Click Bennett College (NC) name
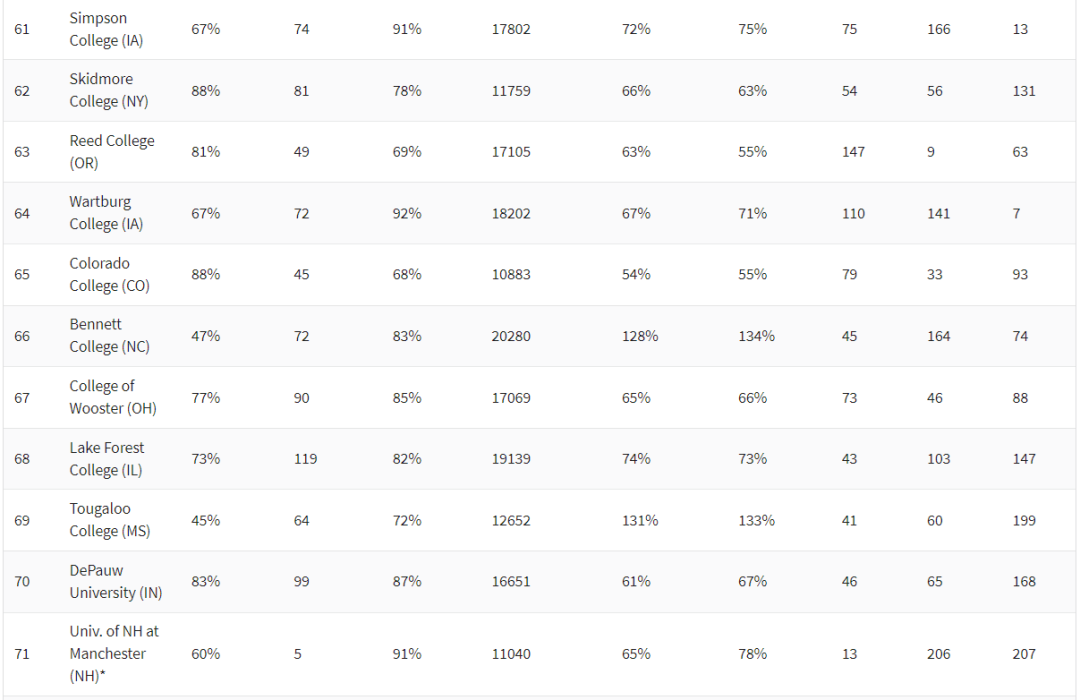The width and height of the screenshot is (1080, 700). (x=110, y=336)
